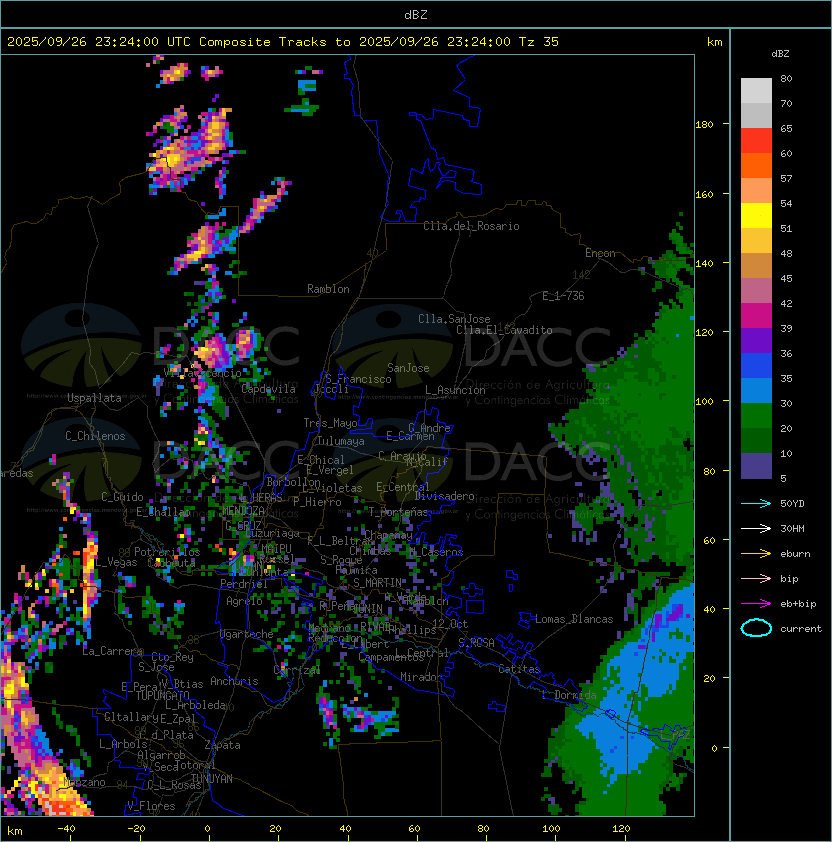832x842 pixels.
Task: Click the Agrelo map label
Action: 244,601
